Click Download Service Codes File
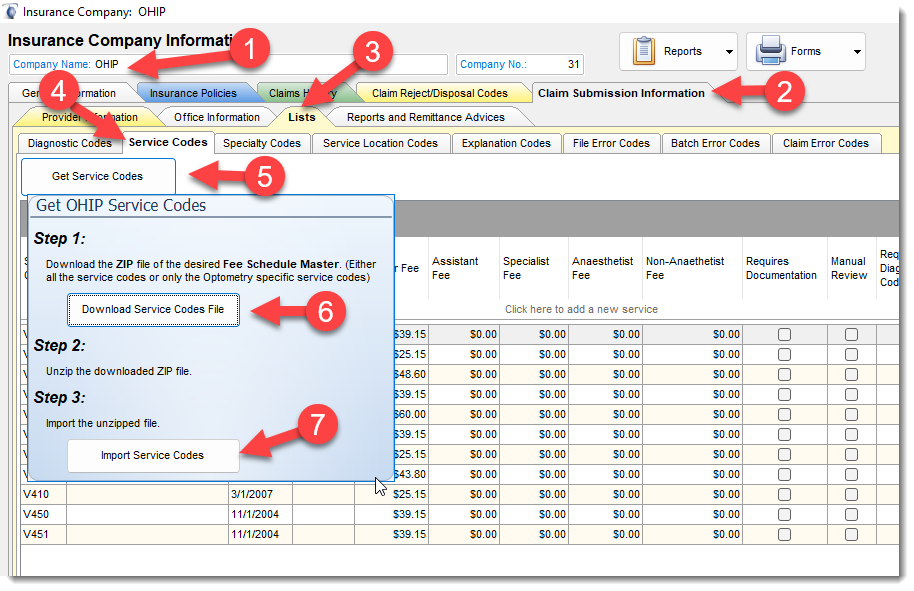914x591 pixels. [x=153, y=309]
